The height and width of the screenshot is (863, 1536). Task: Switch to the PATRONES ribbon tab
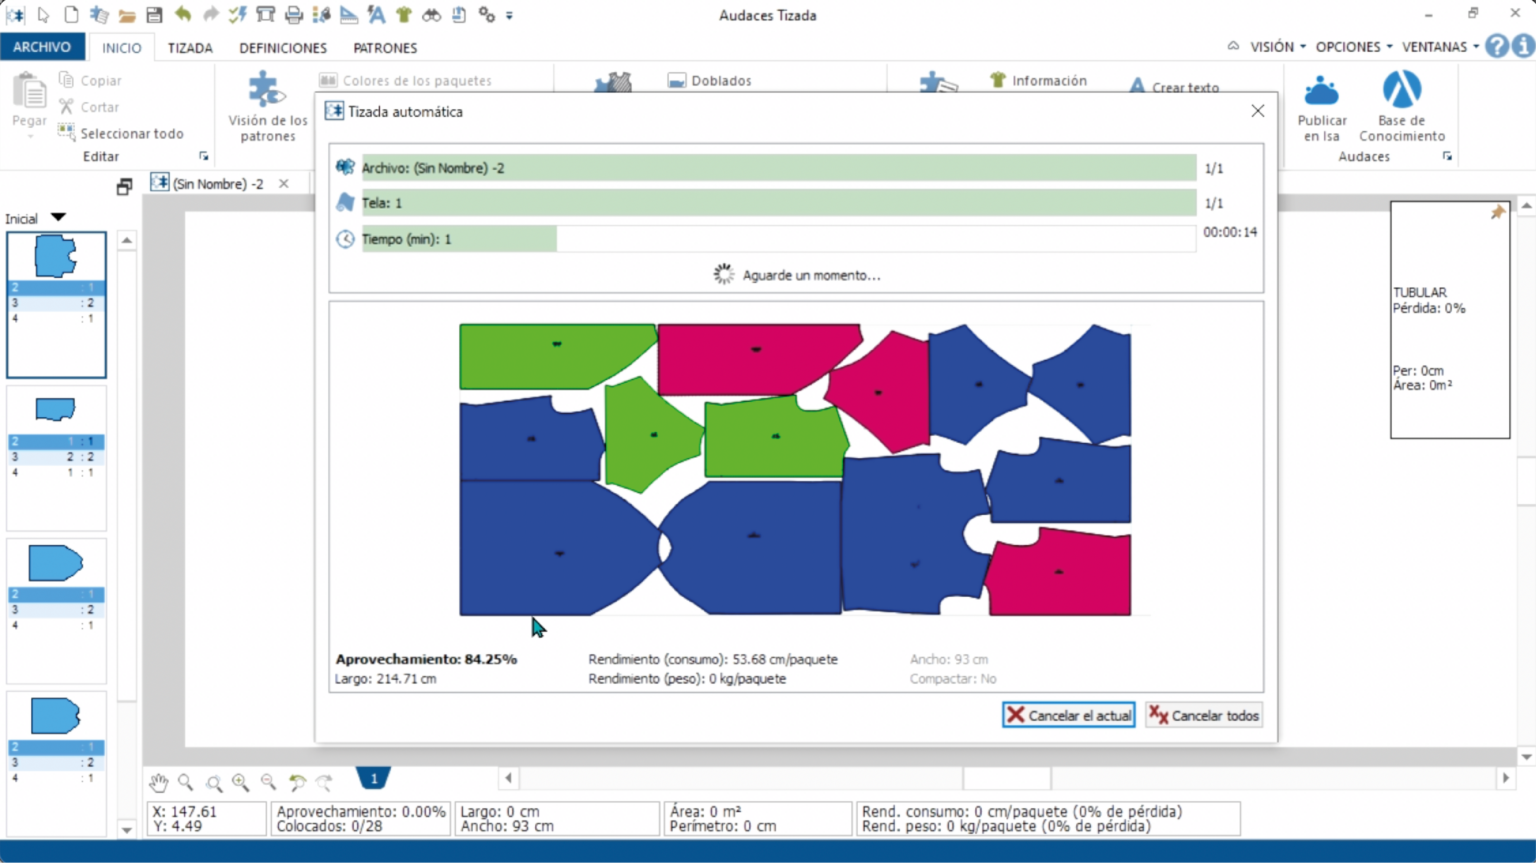[385, 48]
